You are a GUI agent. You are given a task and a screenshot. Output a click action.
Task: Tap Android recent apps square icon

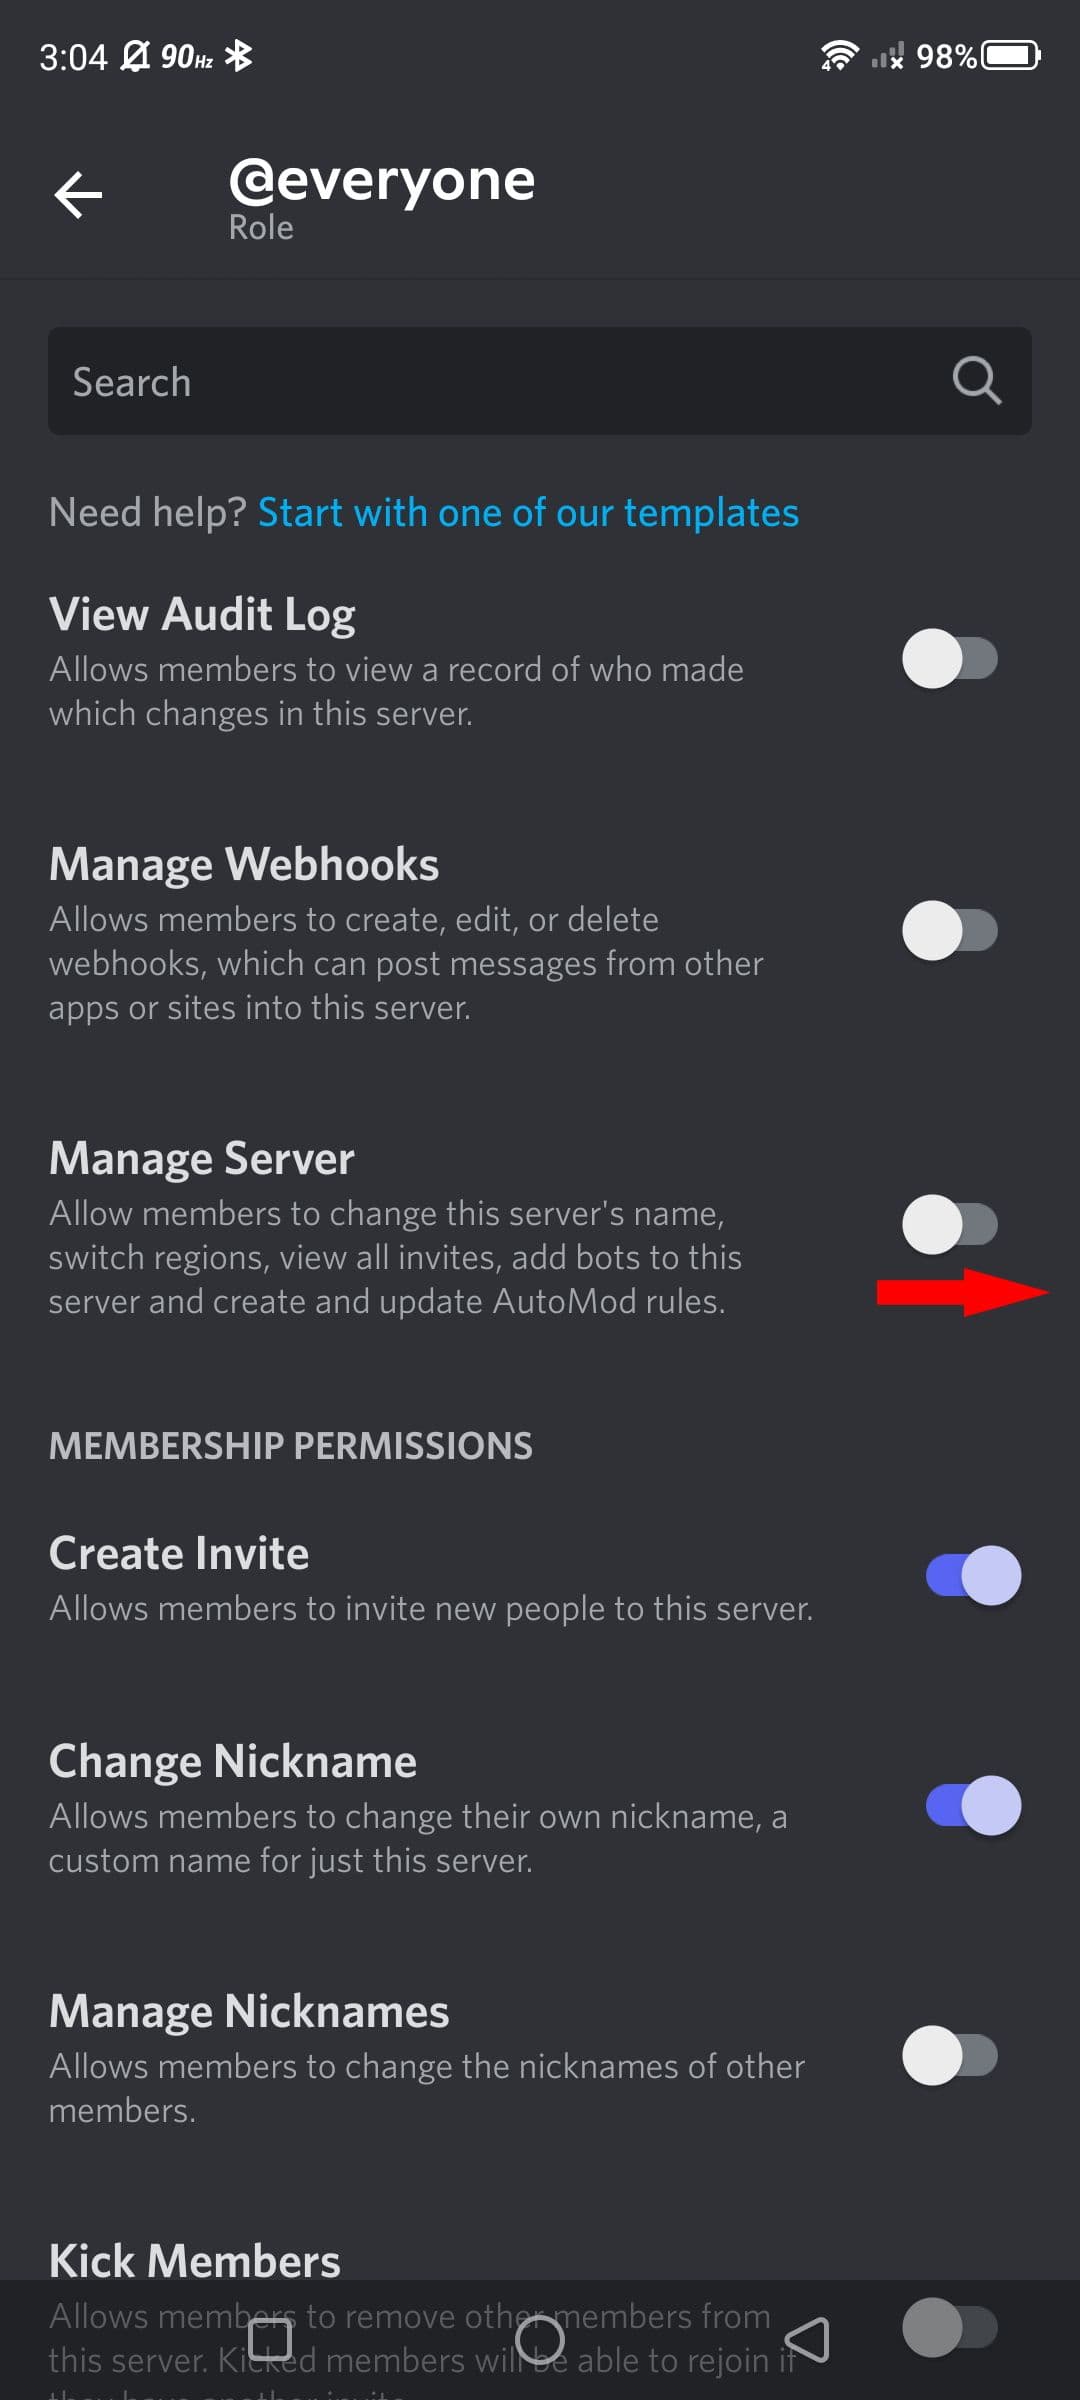[269, 2340]
